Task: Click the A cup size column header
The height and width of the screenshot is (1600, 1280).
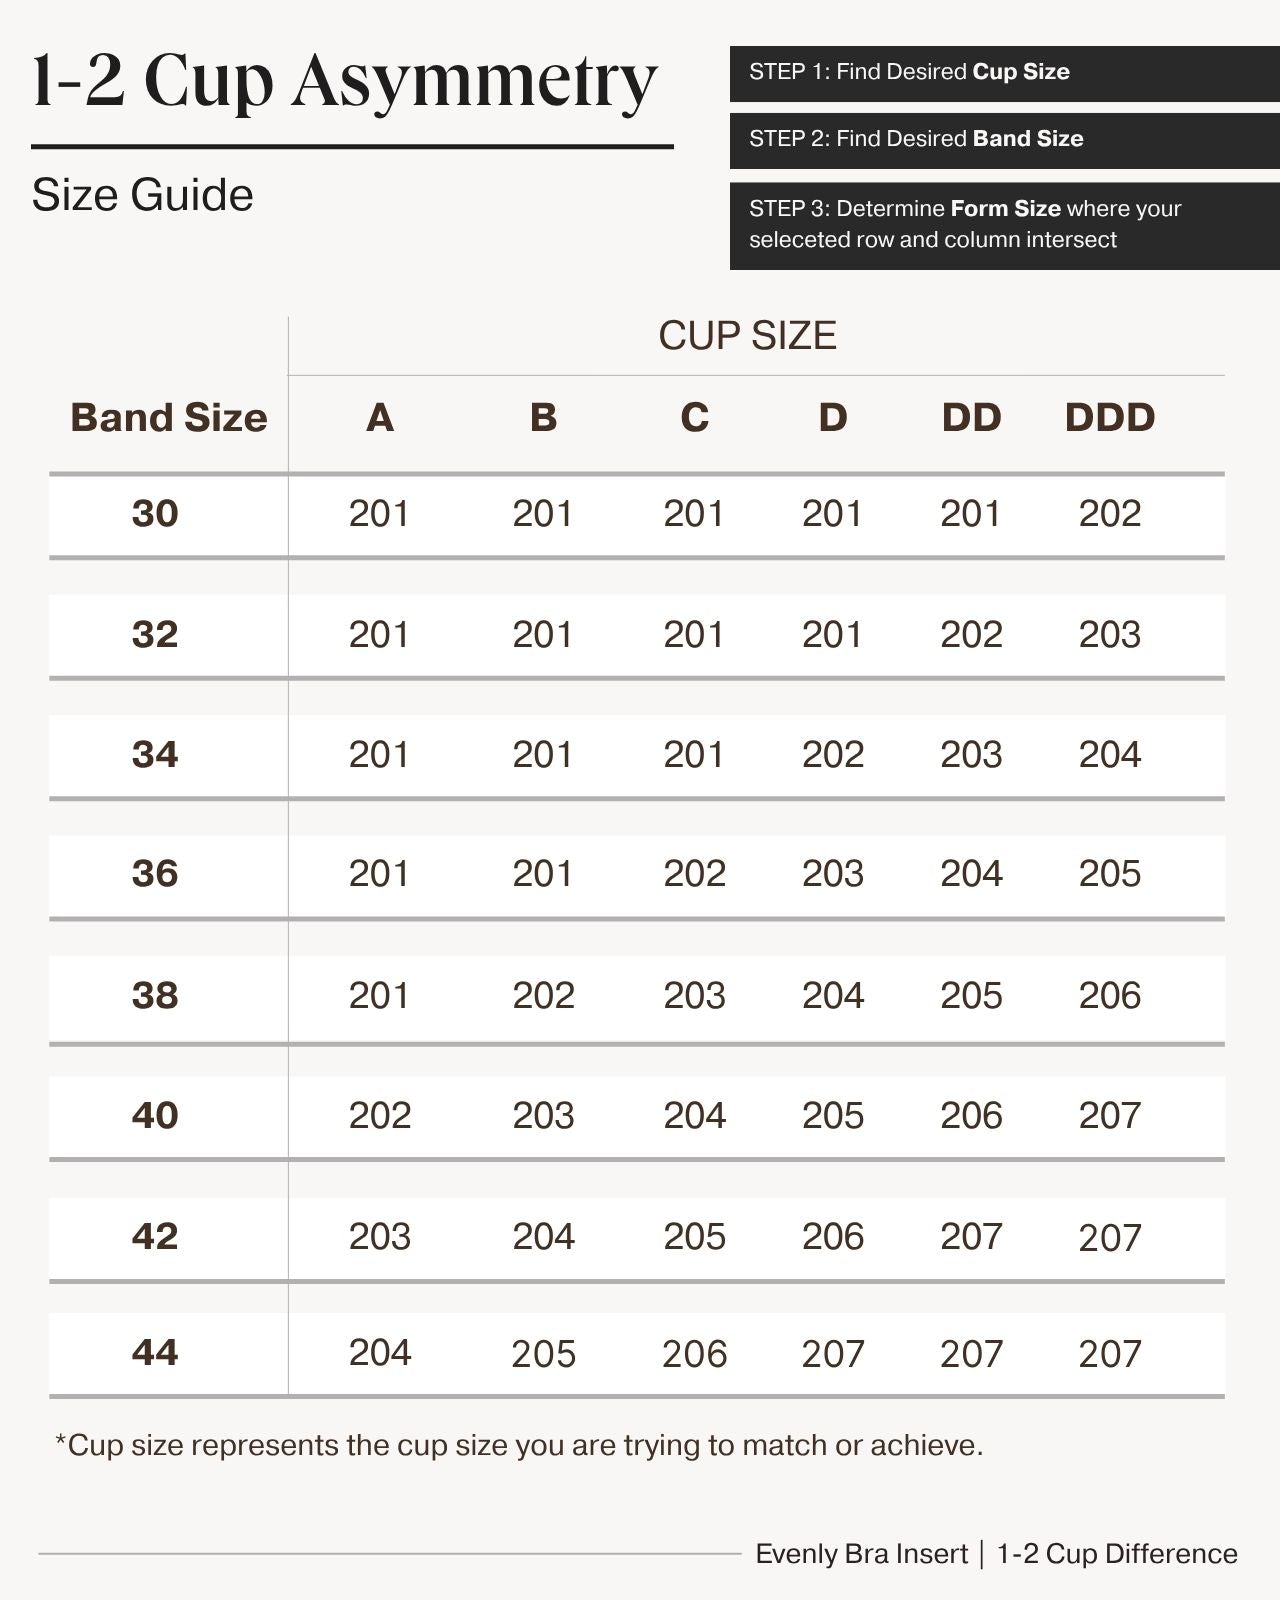Action: pyautogui.click(x=379, y=417)
